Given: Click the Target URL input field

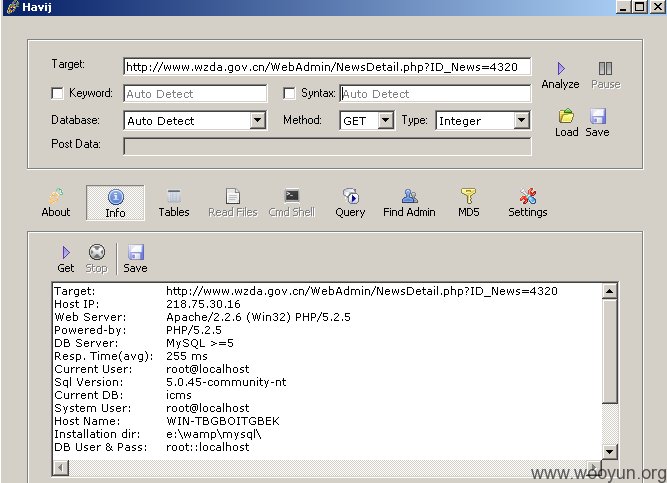Looking at the screenshot, I should 327,67.
